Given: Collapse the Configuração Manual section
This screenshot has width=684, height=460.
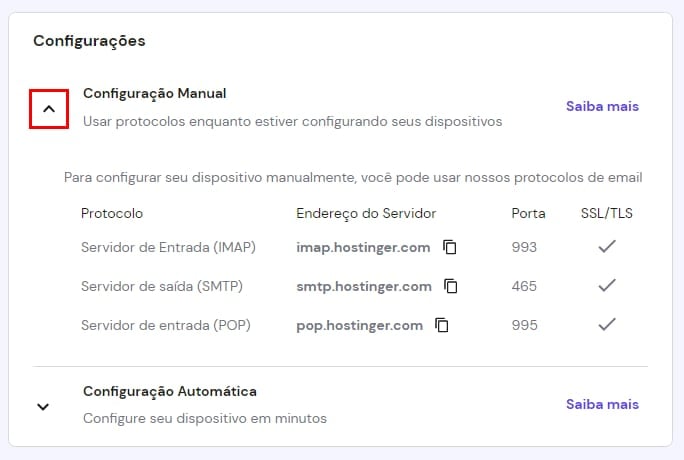Looking at the screenshot, I should (x=49, y=108).
